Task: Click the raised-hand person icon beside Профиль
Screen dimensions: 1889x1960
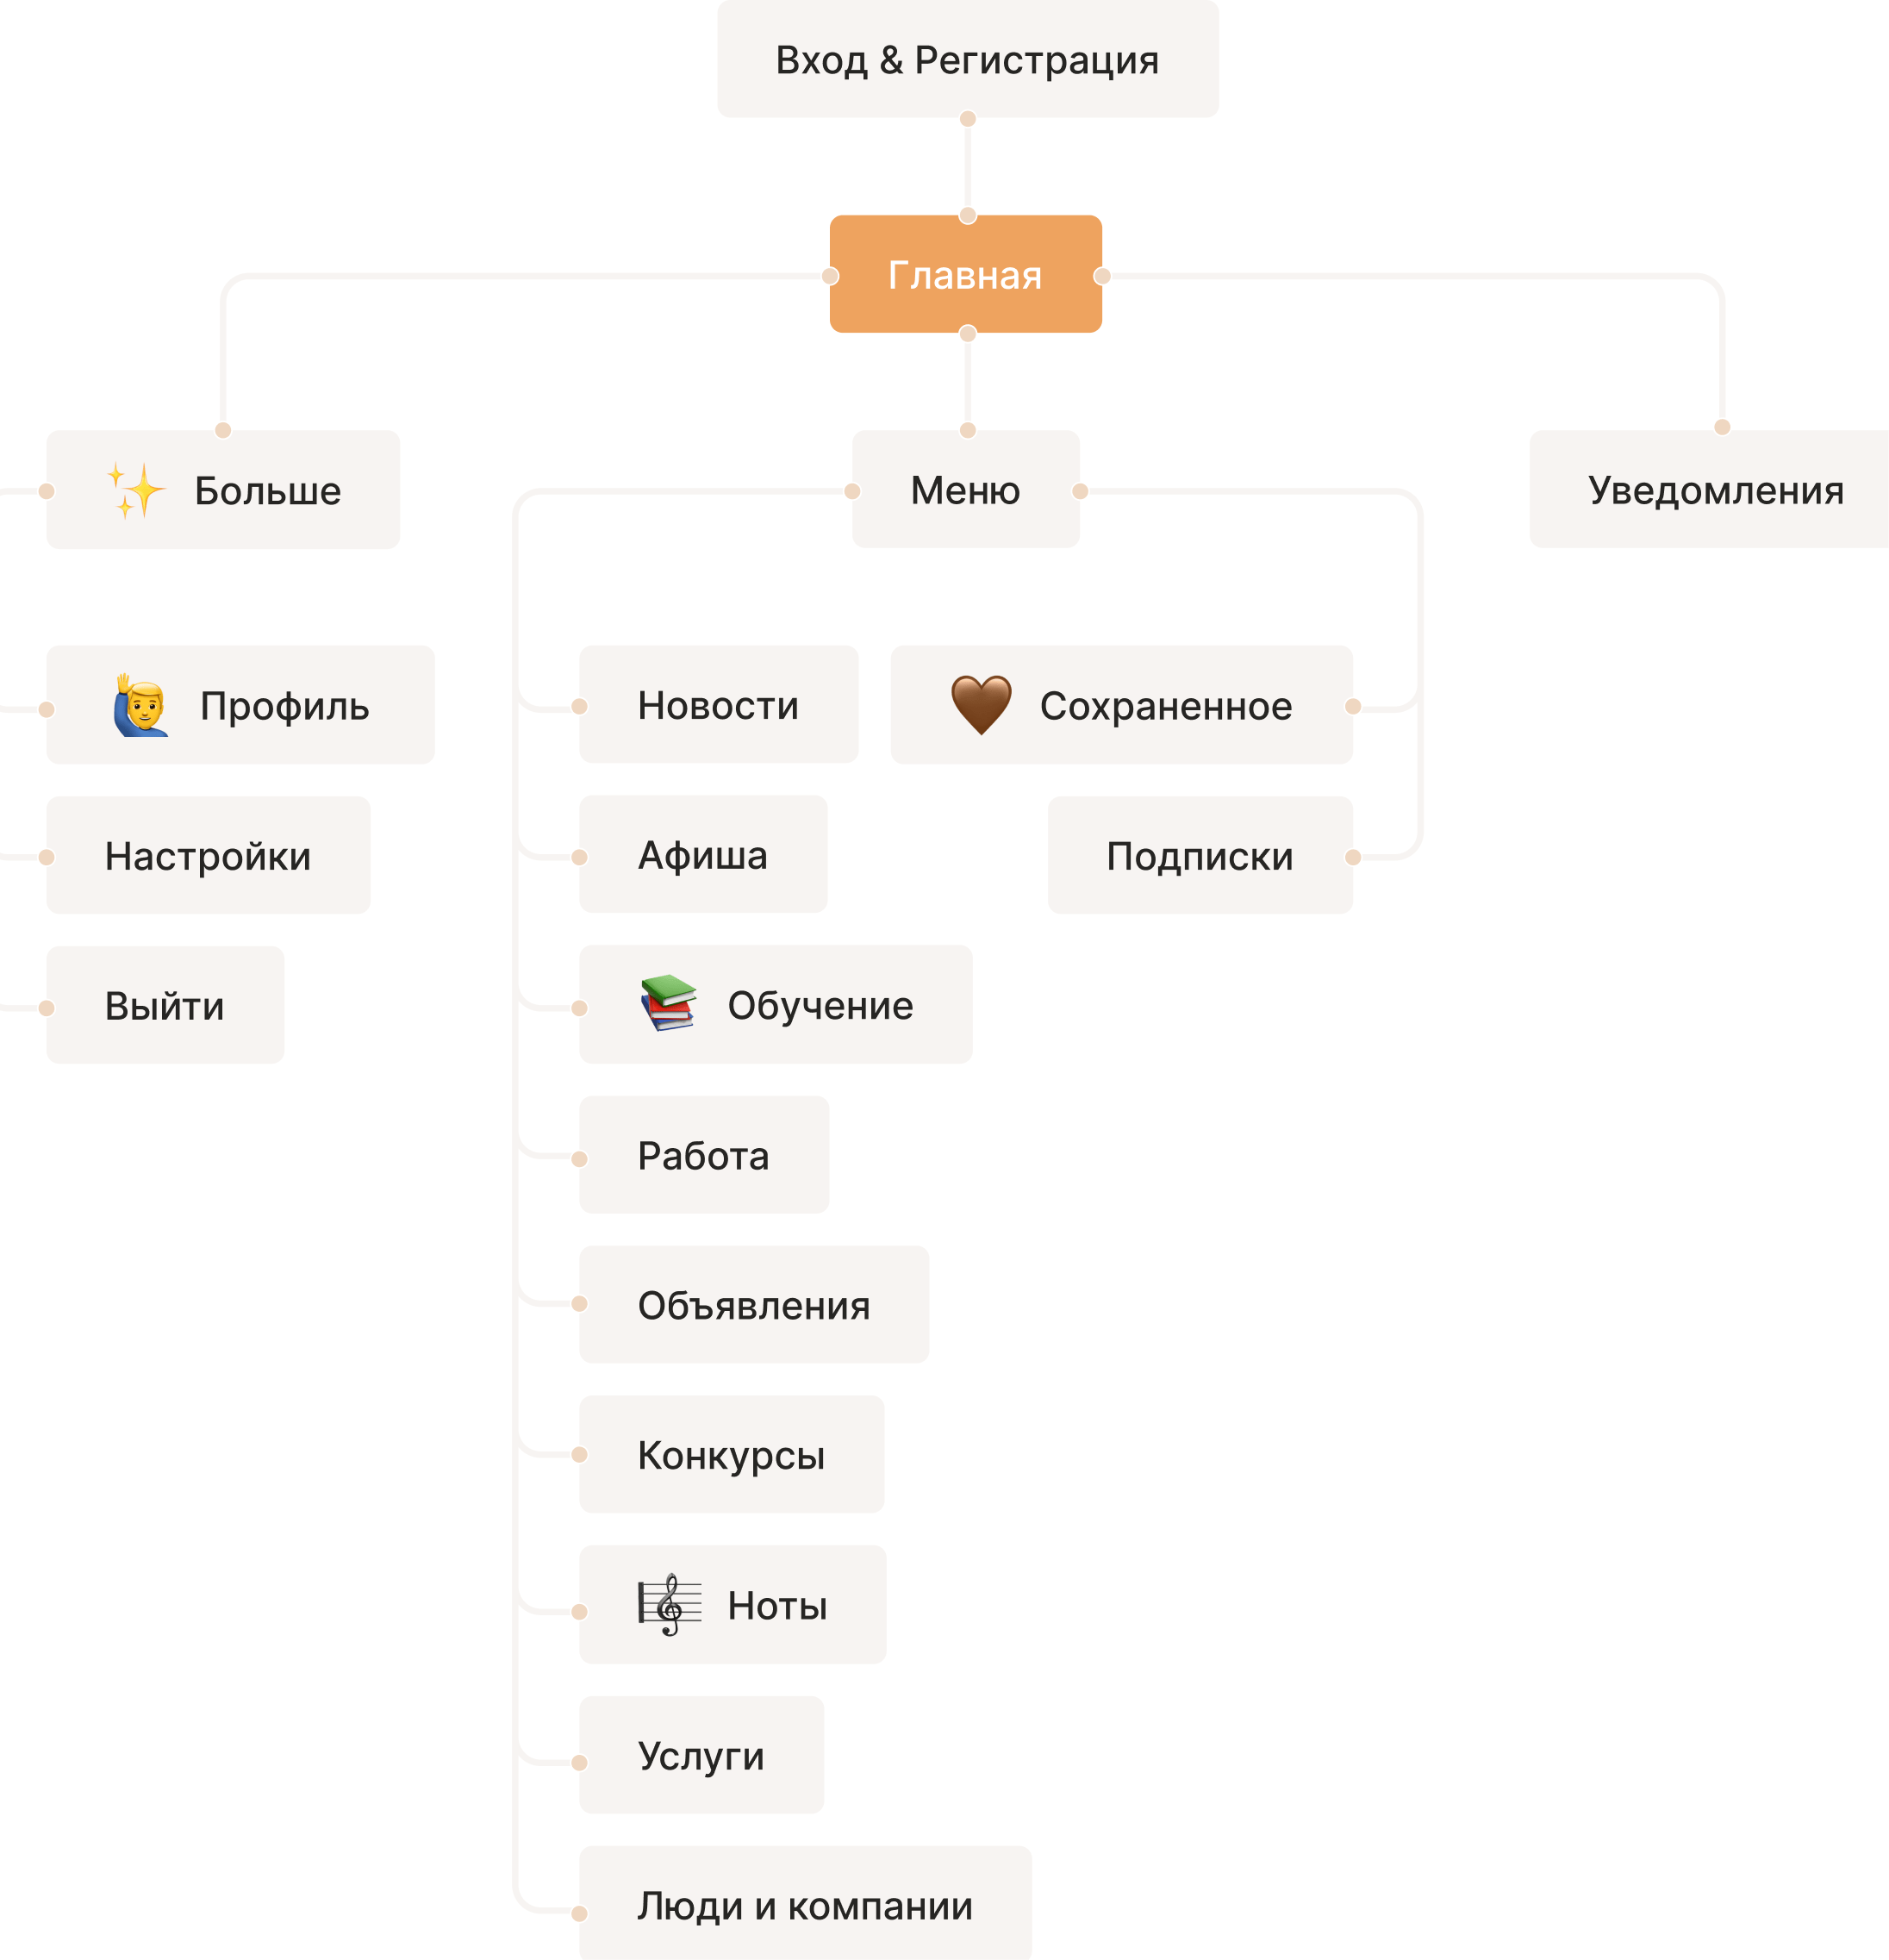Action: pyautogui.click(x=141, y=706)
